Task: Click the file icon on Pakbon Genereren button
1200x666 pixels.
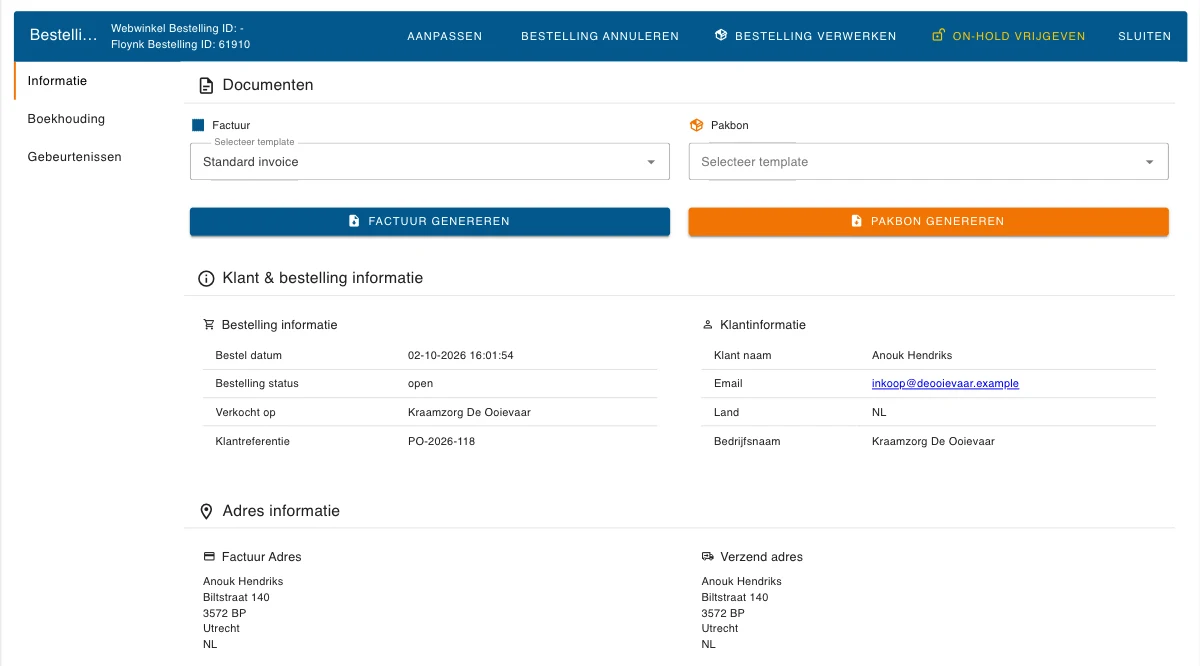Action: [856, 221]
